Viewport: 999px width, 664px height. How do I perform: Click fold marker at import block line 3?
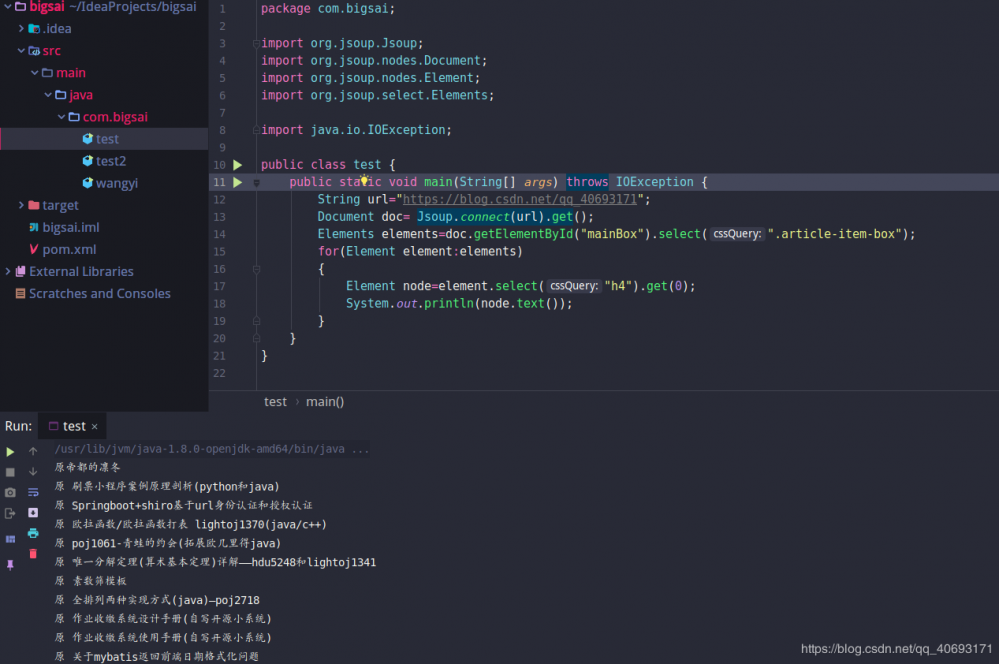pyautogui.click(x=256, y=43)
